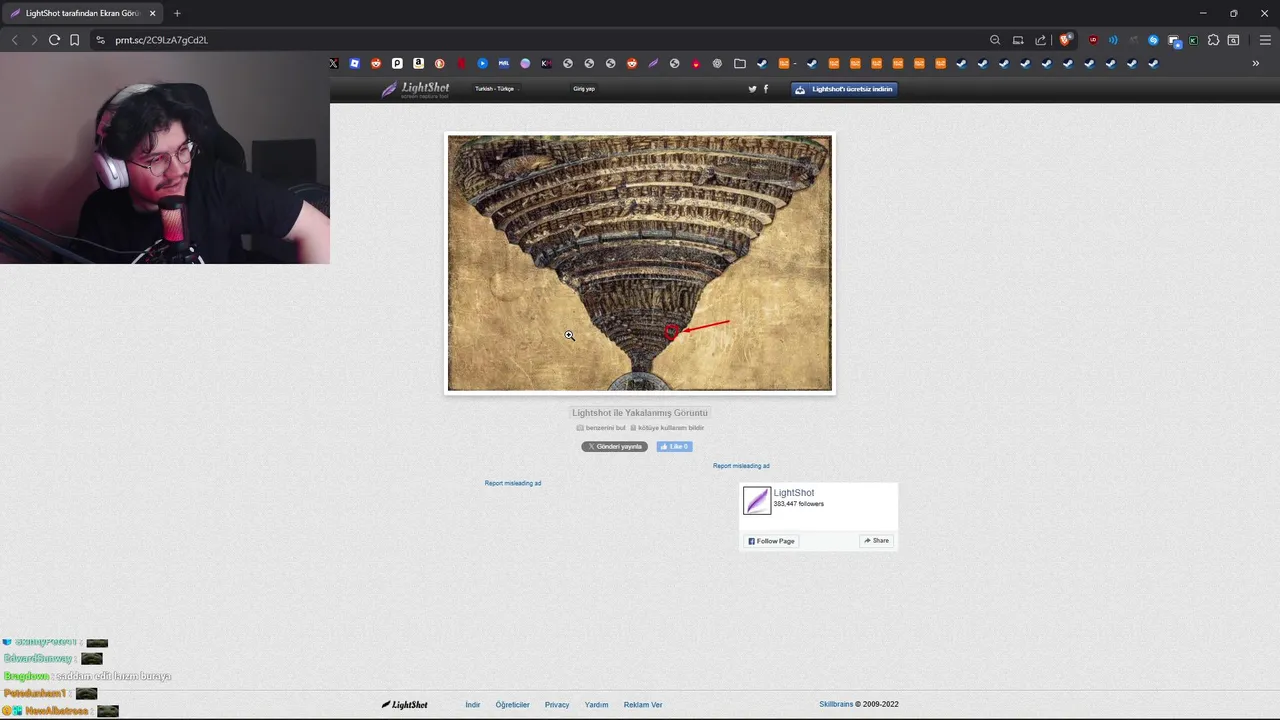Click the Lightshot ile Yakalanmış Görüntü caption
The height and width of the screenshot is (720, 1280).
(x=640, y=413)
